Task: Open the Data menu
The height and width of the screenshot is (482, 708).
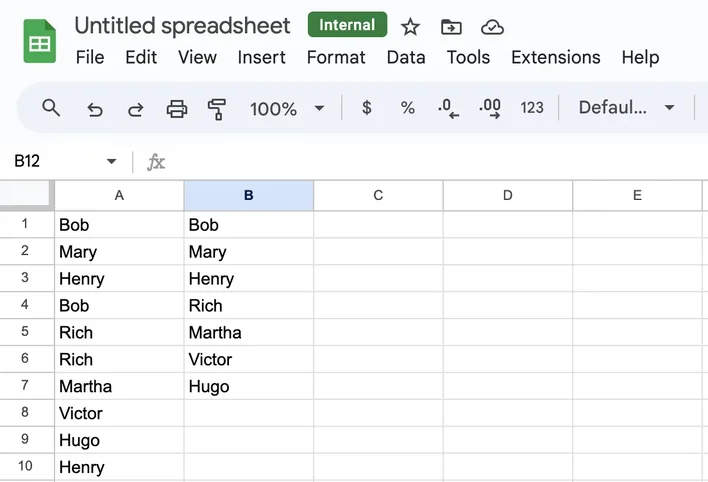Action: (x=405, y=57)
